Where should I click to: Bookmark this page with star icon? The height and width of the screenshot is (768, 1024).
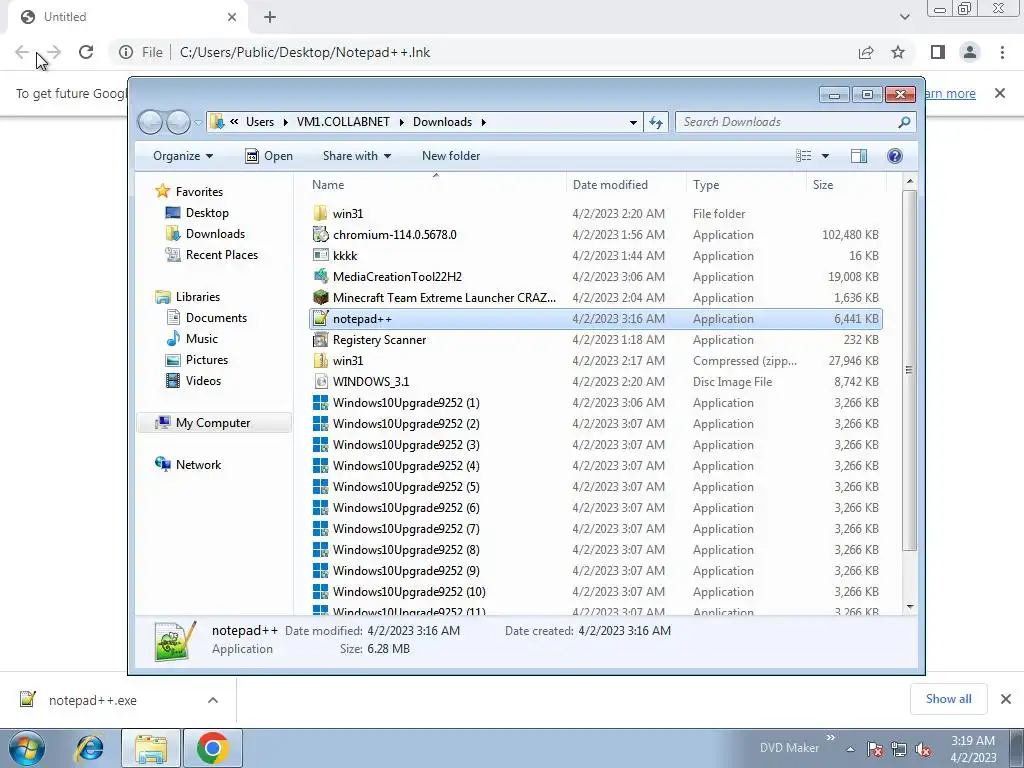pos(898,52)
